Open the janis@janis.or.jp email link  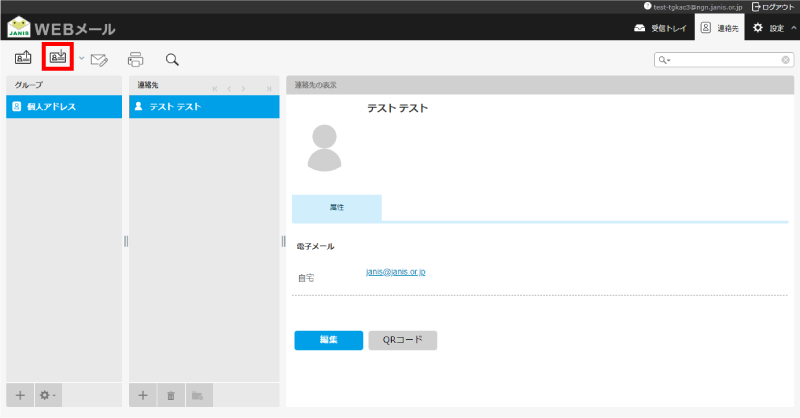[x=395, y=272]
